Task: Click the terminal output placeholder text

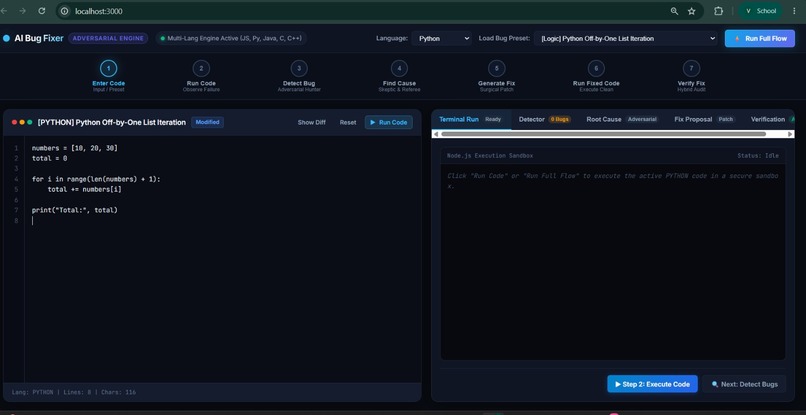Action: coord(613,181)
